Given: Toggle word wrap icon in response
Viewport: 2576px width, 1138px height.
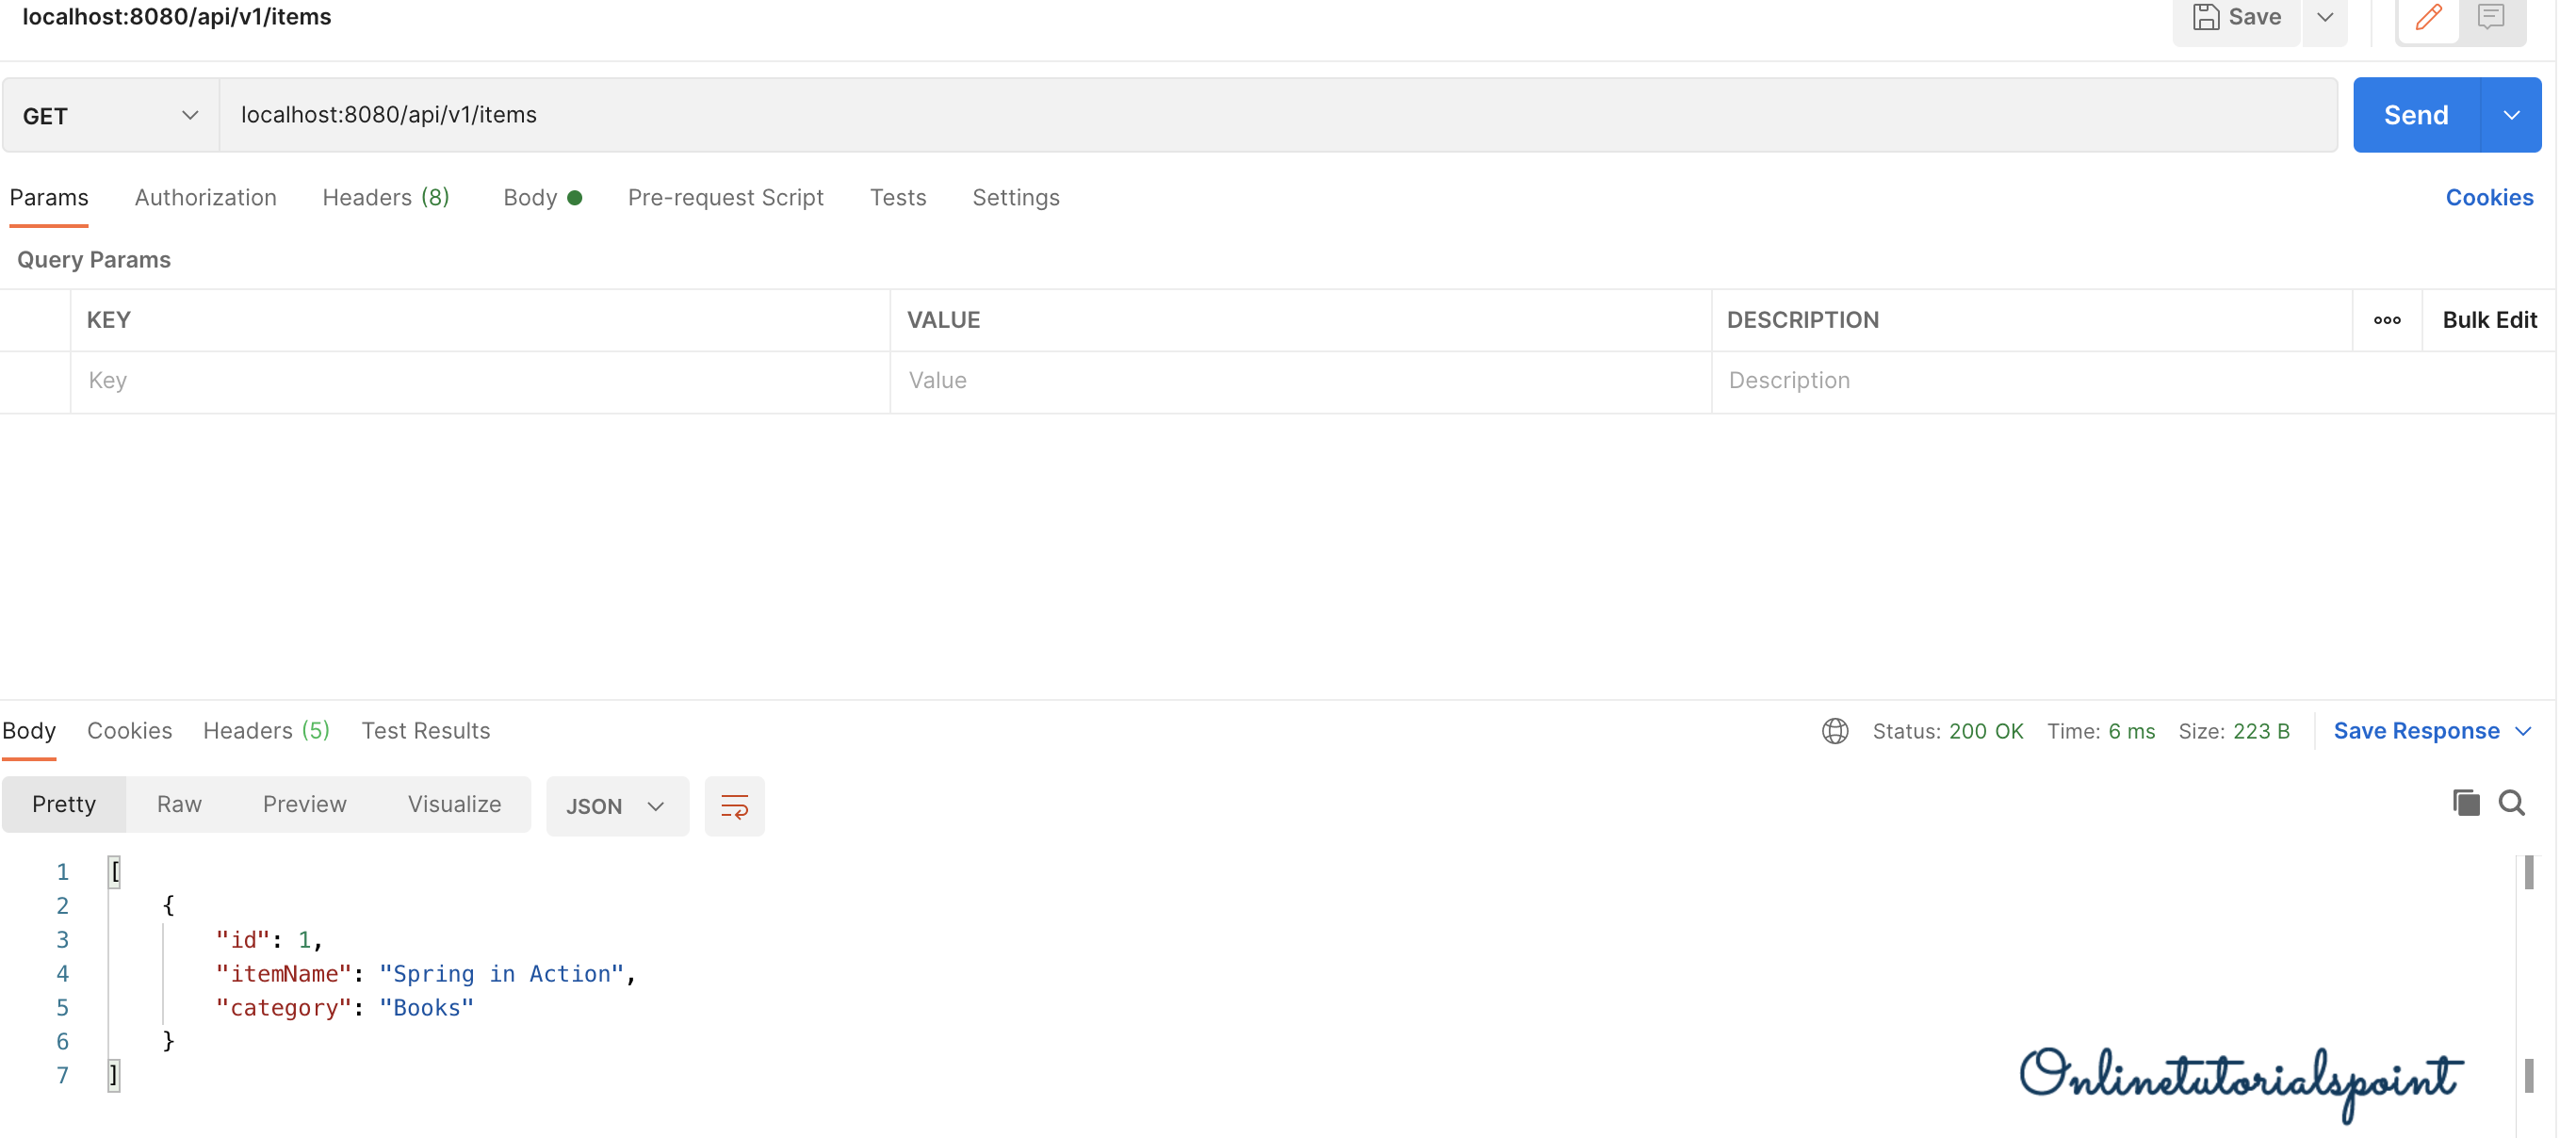Looking at the screenshot, I should [734, 806].
